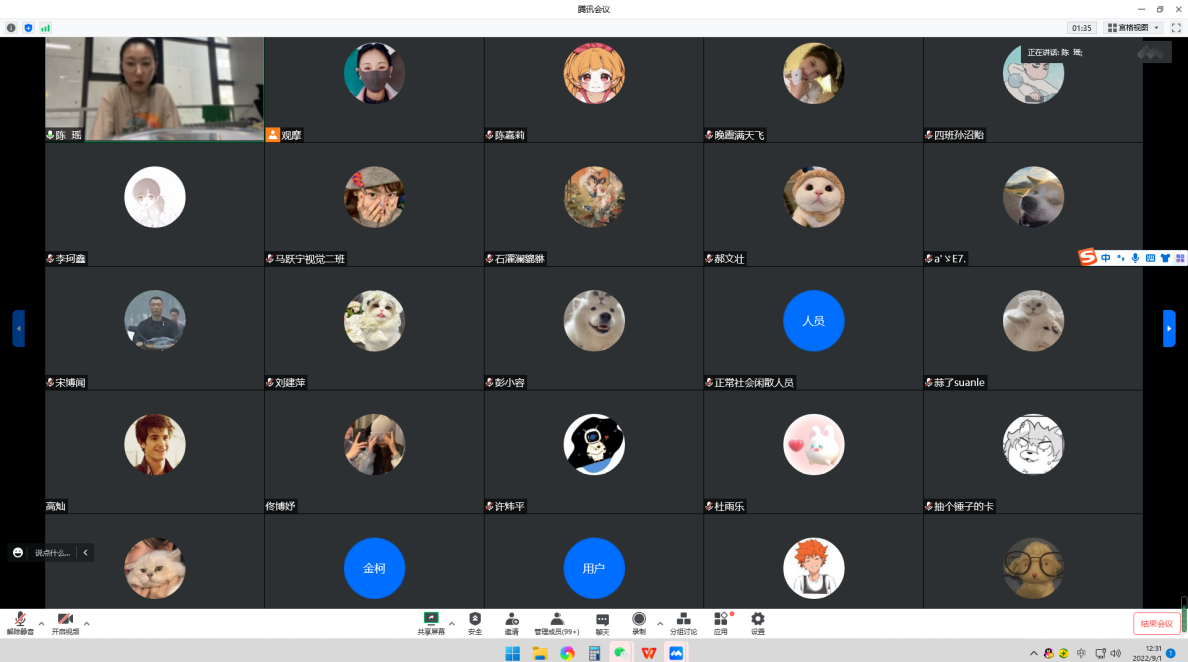
Task: Go to next page of participants
Action: 1169,328
